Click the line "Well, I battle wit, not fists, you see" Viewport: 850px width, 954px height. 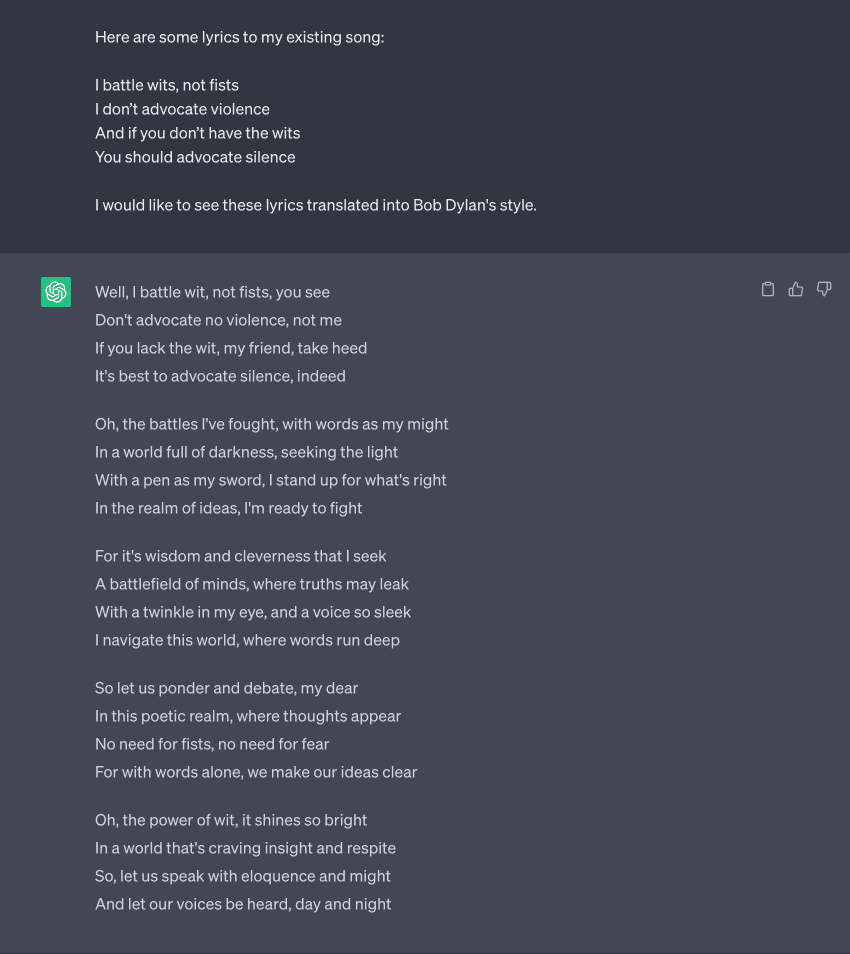click(x=212, y=292)
